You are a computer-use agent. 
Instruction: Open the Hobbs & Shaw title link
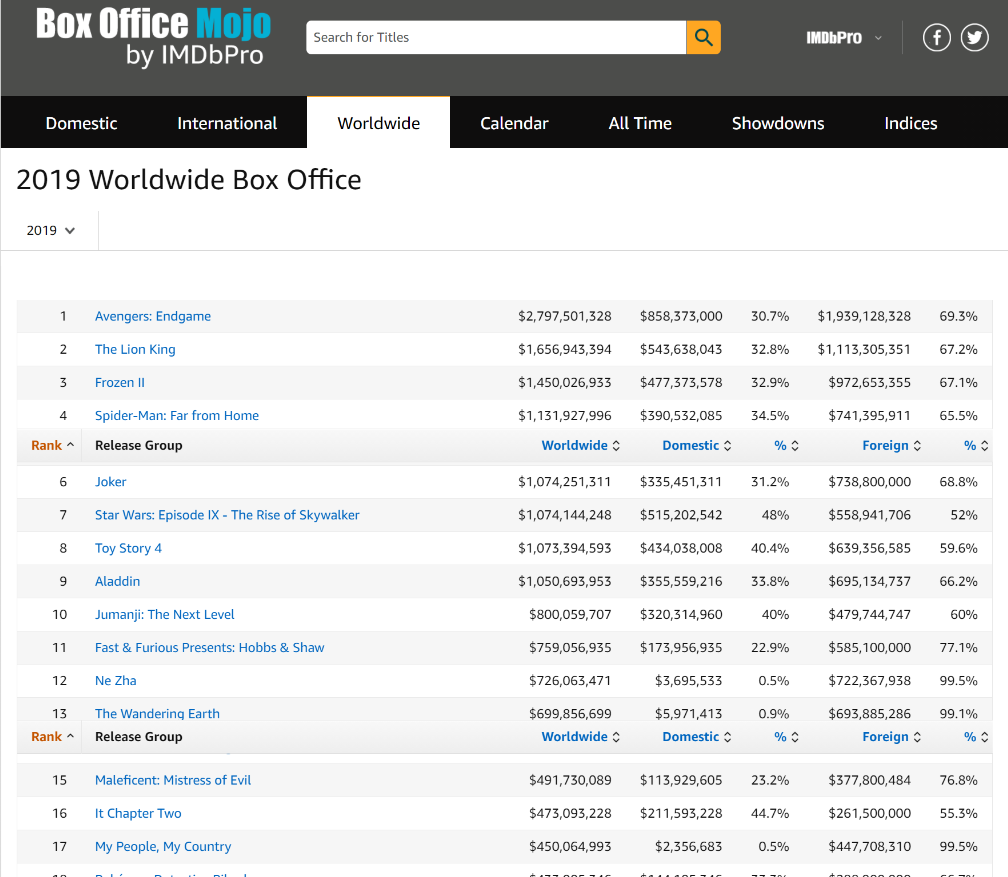(x=210, y=647)
